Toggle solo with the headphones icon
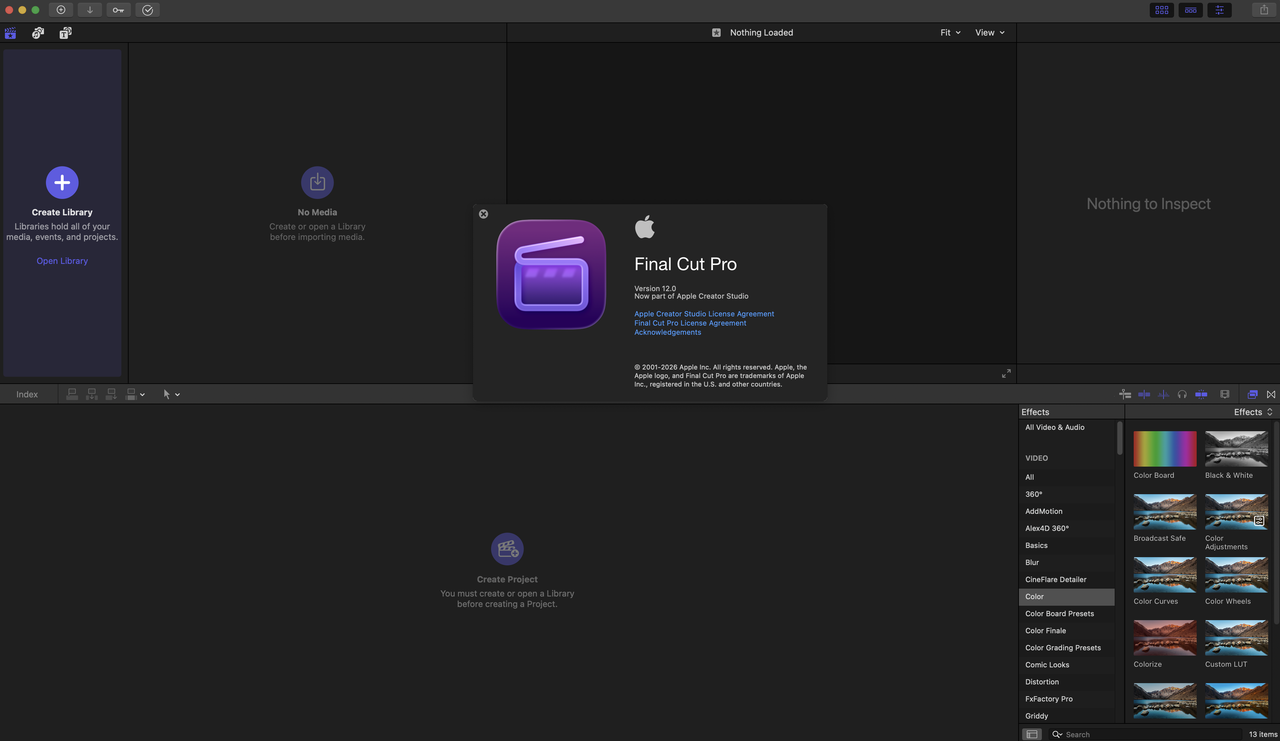Image resolution: width=1280 pixels, height=741 pixels. point(1182,394)
